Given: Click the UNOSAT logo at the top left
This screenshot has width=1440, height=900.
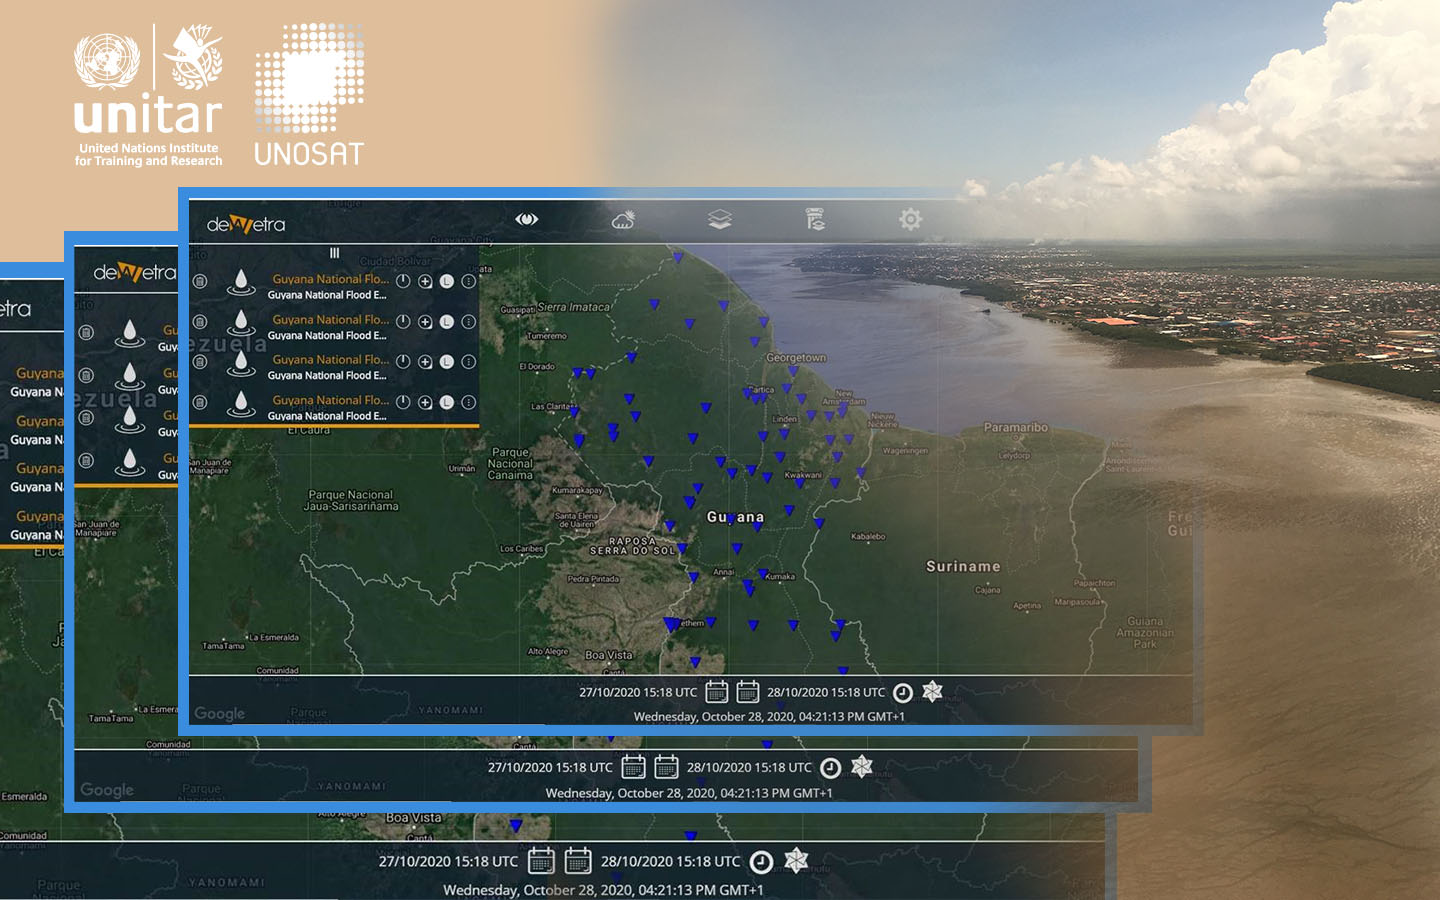Looking at the screenshot, I should (x=309, y=95).
